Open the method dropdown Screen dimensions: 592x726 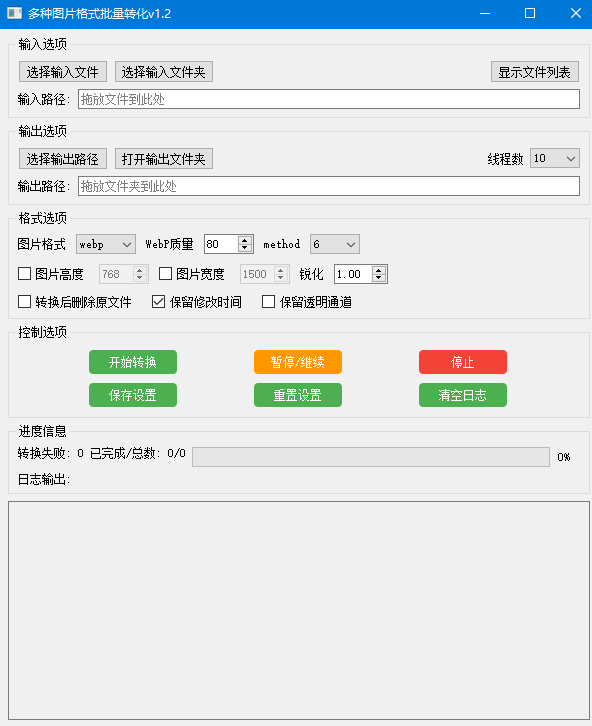point(335,244)
